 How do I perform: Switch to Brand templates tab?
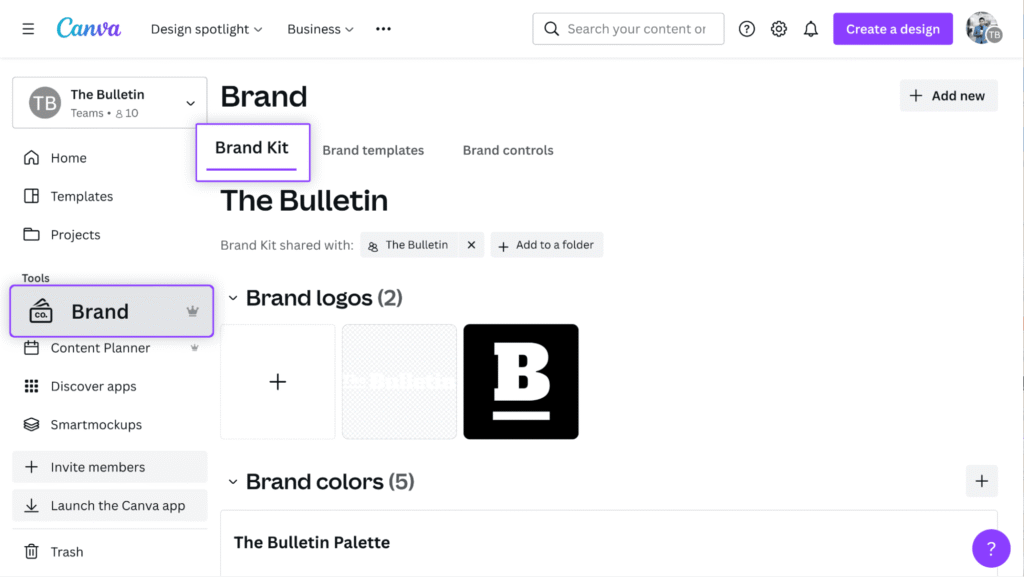tap(373, 150)
